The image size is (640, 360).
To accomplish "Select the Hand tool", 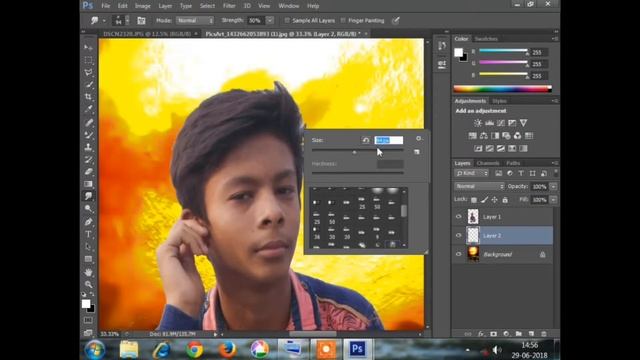I will [x=88, y=272].
